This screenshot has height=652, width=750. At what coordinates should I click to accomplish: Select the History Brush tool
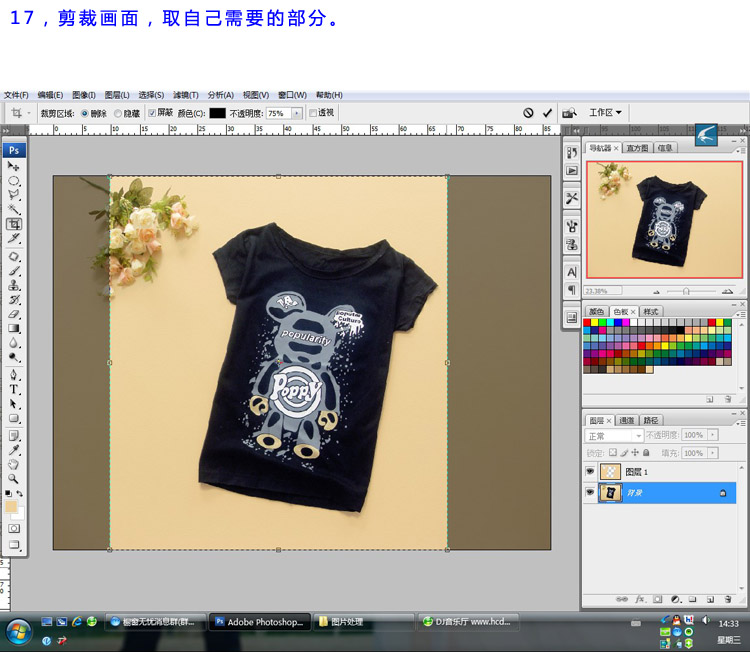point(13,300)
